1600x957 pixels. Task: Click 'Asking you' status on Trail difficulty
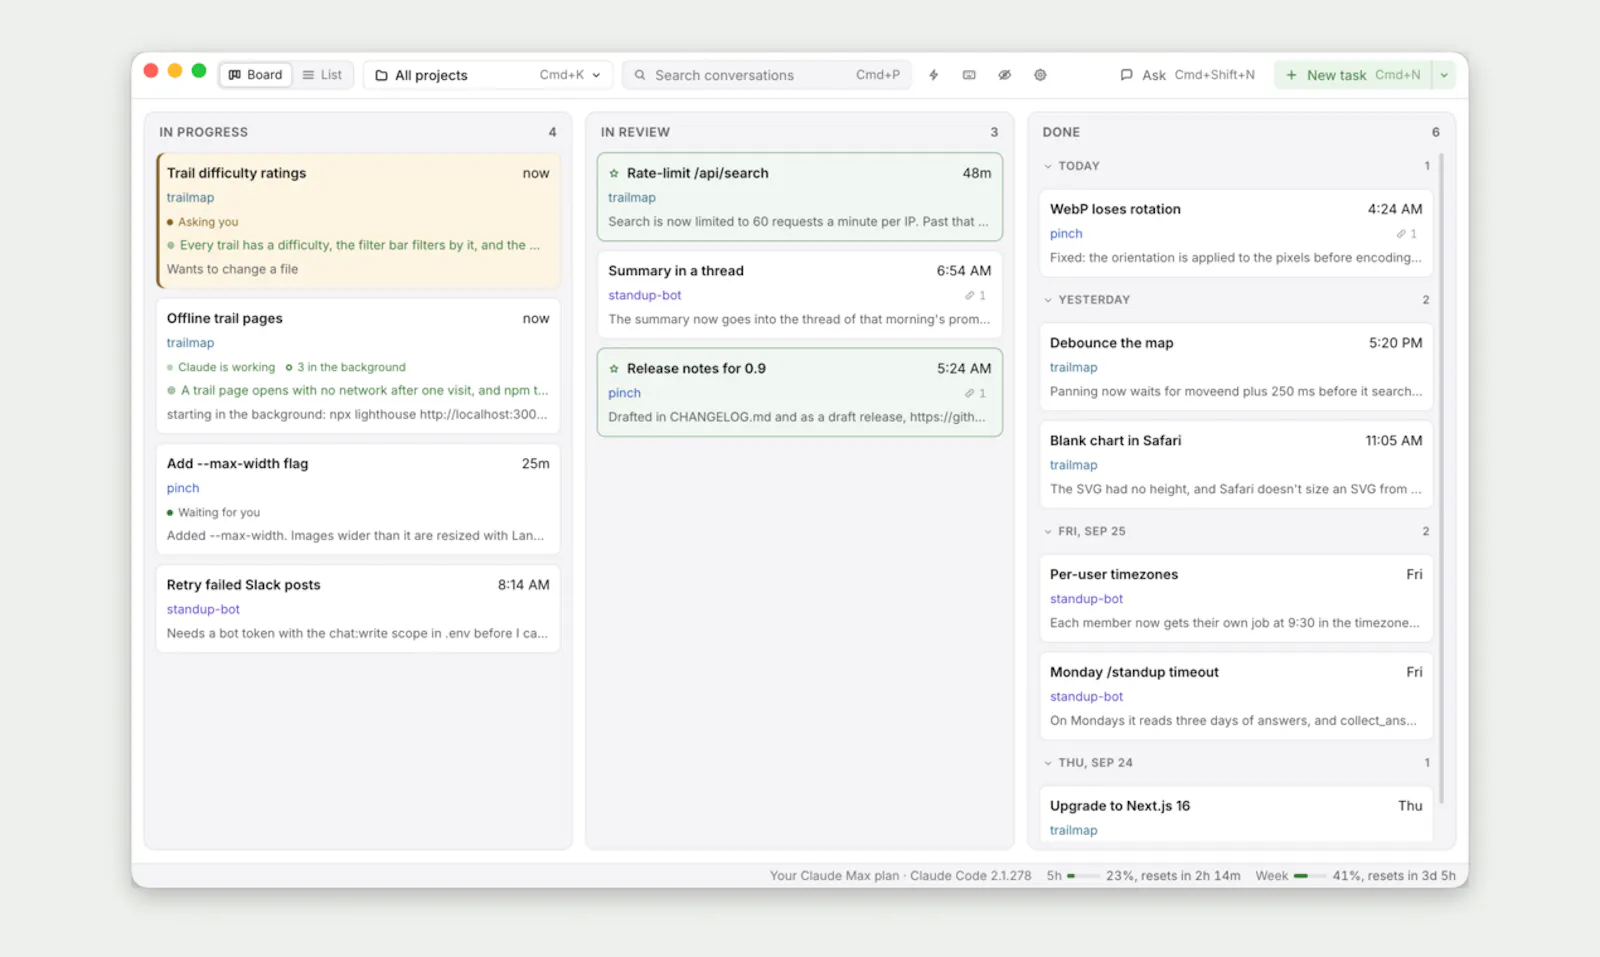(x=208, y=222)
